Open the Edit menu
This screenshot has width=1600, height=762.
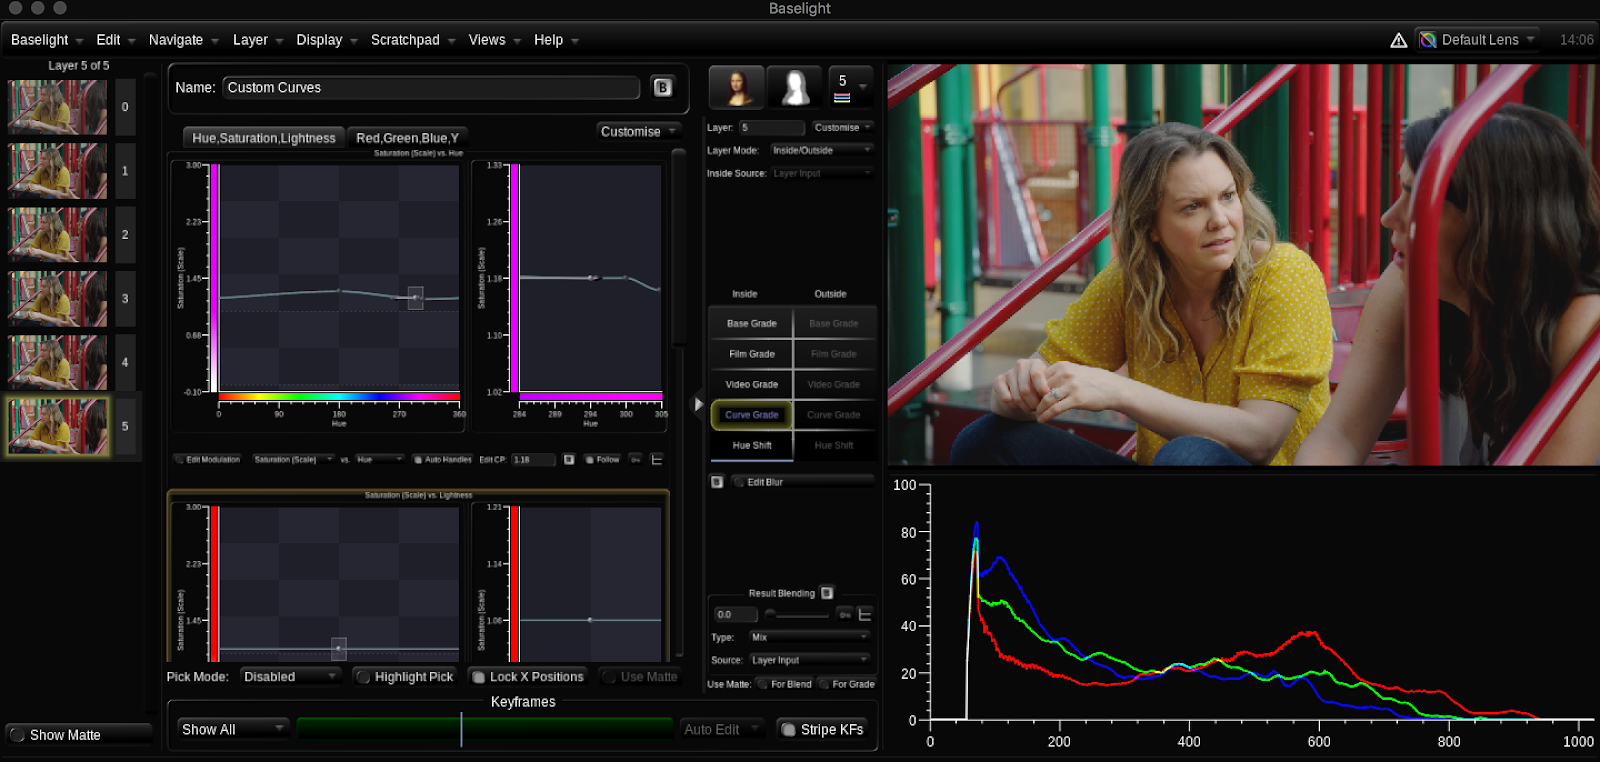pyautogui.click(x=116, y=40)
